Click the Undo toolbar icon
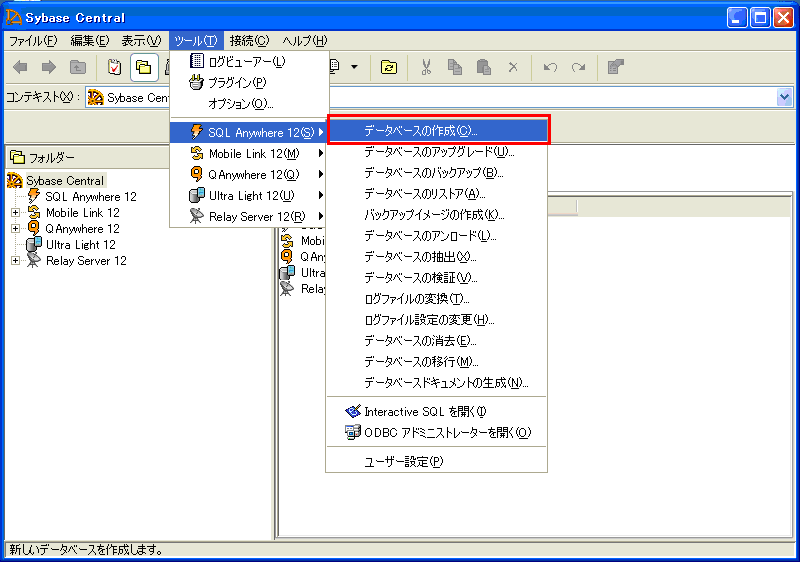800x562 pixels. click(549, 67)
